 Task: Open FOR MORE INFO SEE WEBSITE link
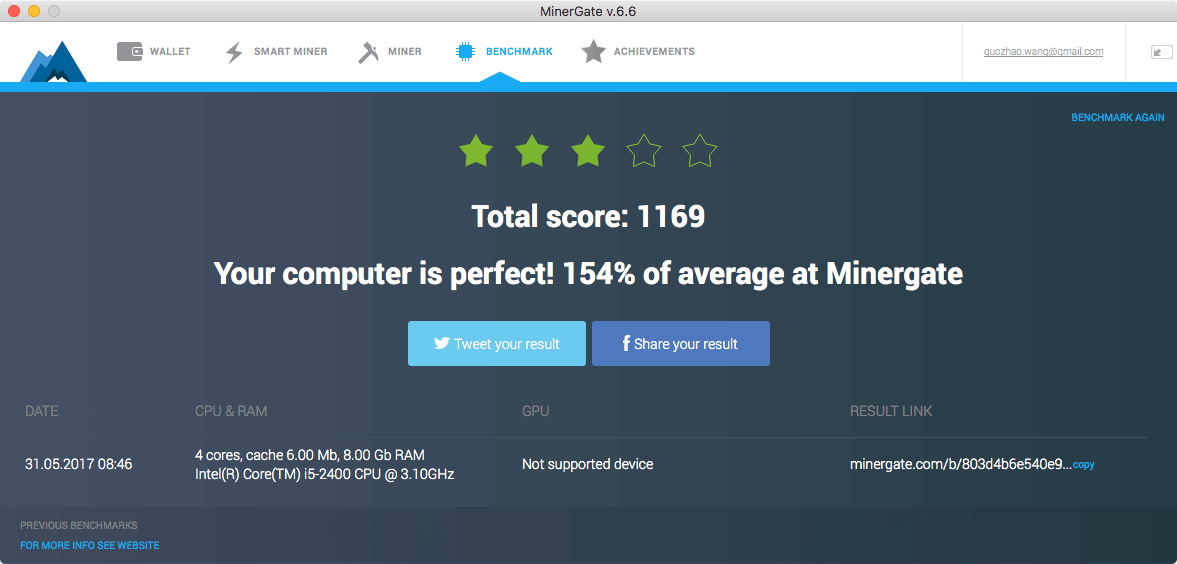coord(89,545)
